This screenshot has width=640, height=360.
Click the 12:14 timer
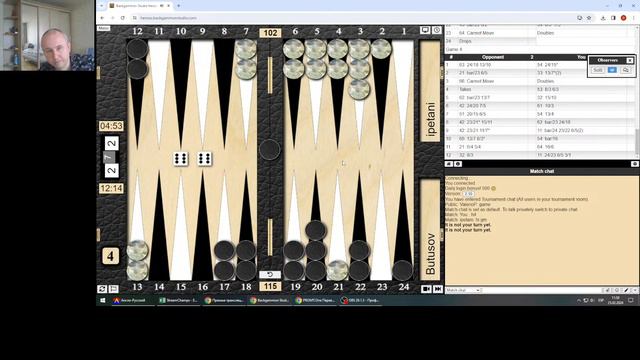click(111, 189)
